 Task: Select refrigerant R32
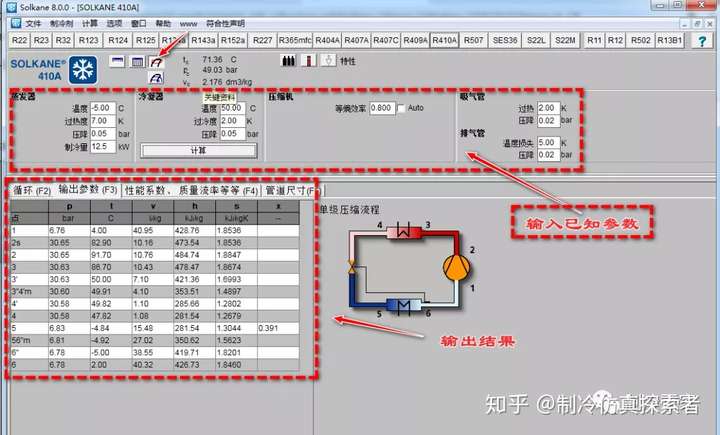(63, 40)
